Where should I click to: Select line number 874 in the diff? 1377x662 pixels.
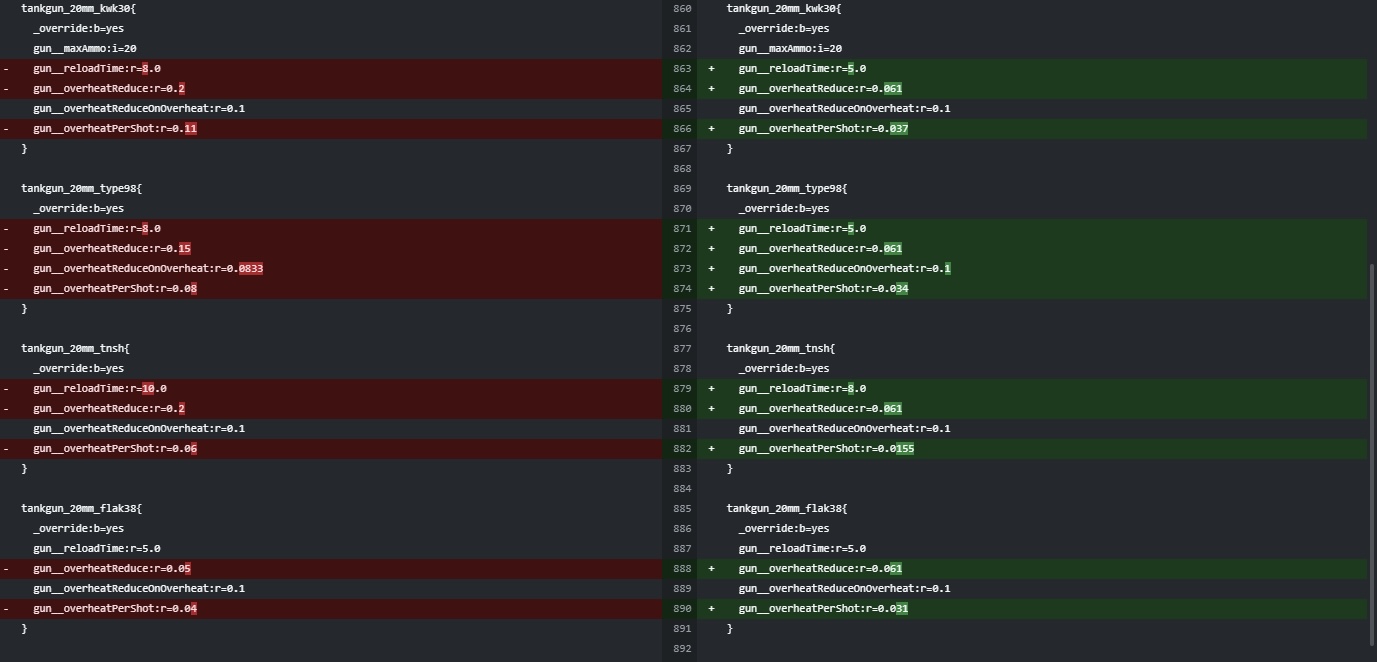(x=682, y=289)
